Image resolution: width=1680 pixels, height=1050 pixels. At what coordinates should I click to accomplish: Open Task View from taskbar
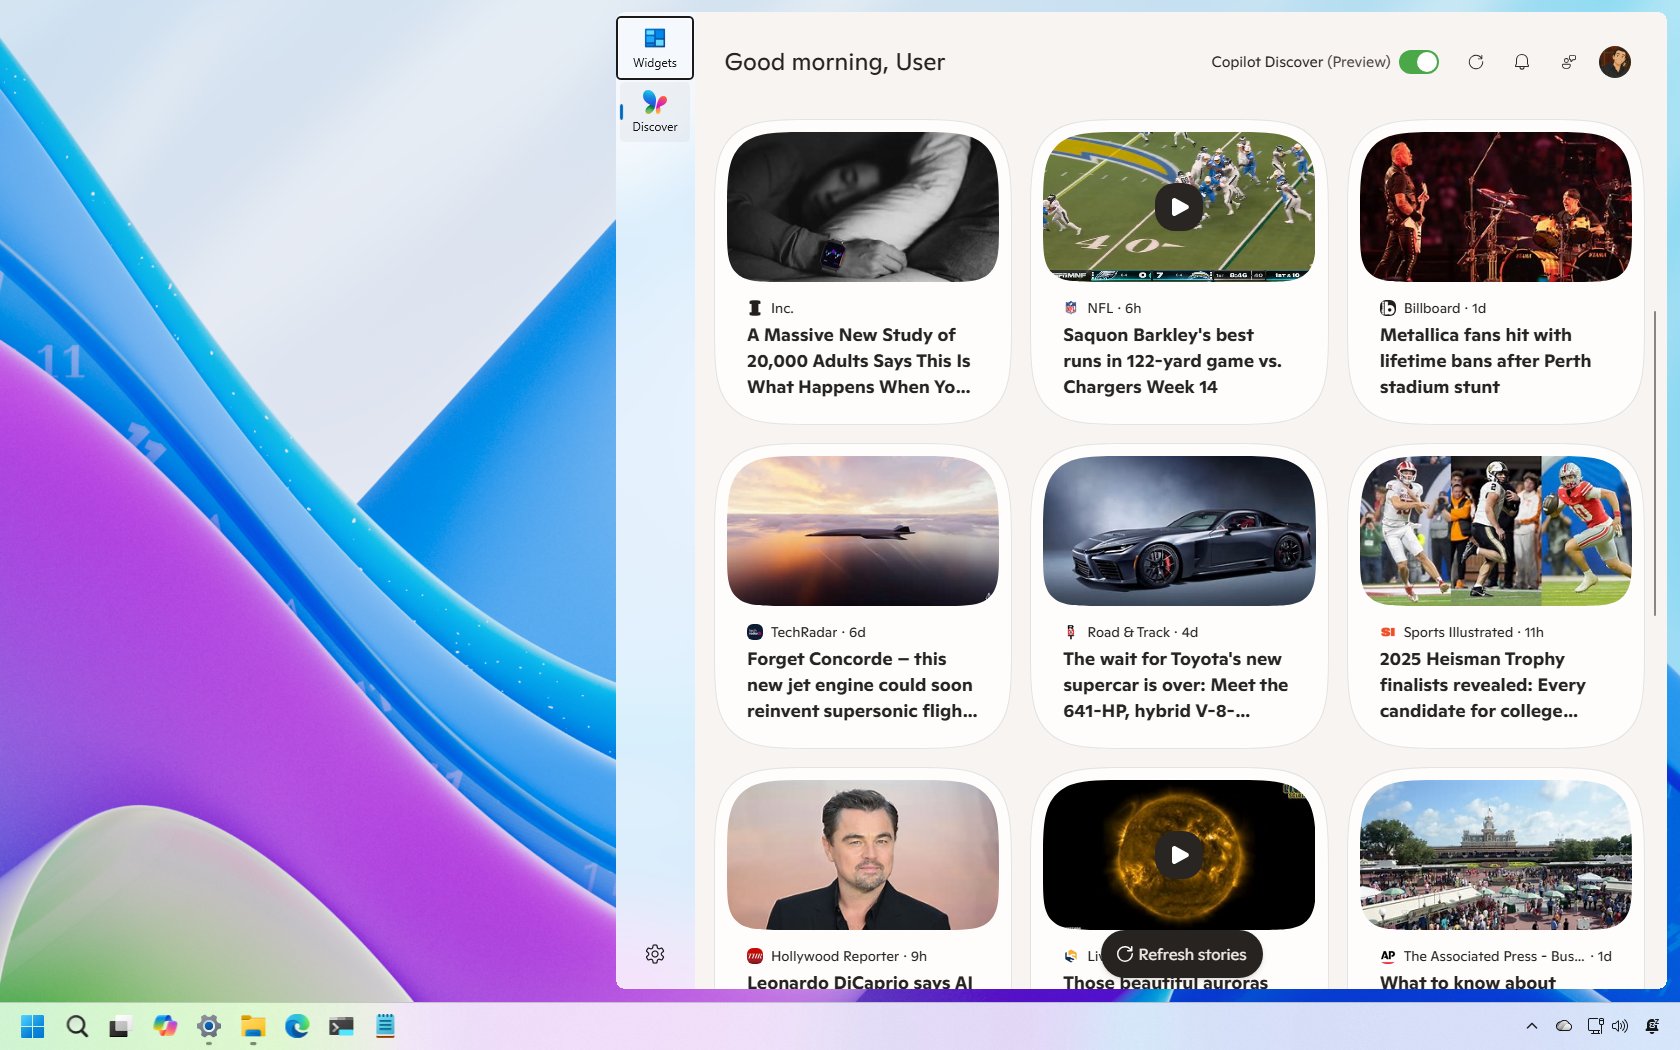point(120,1026)
